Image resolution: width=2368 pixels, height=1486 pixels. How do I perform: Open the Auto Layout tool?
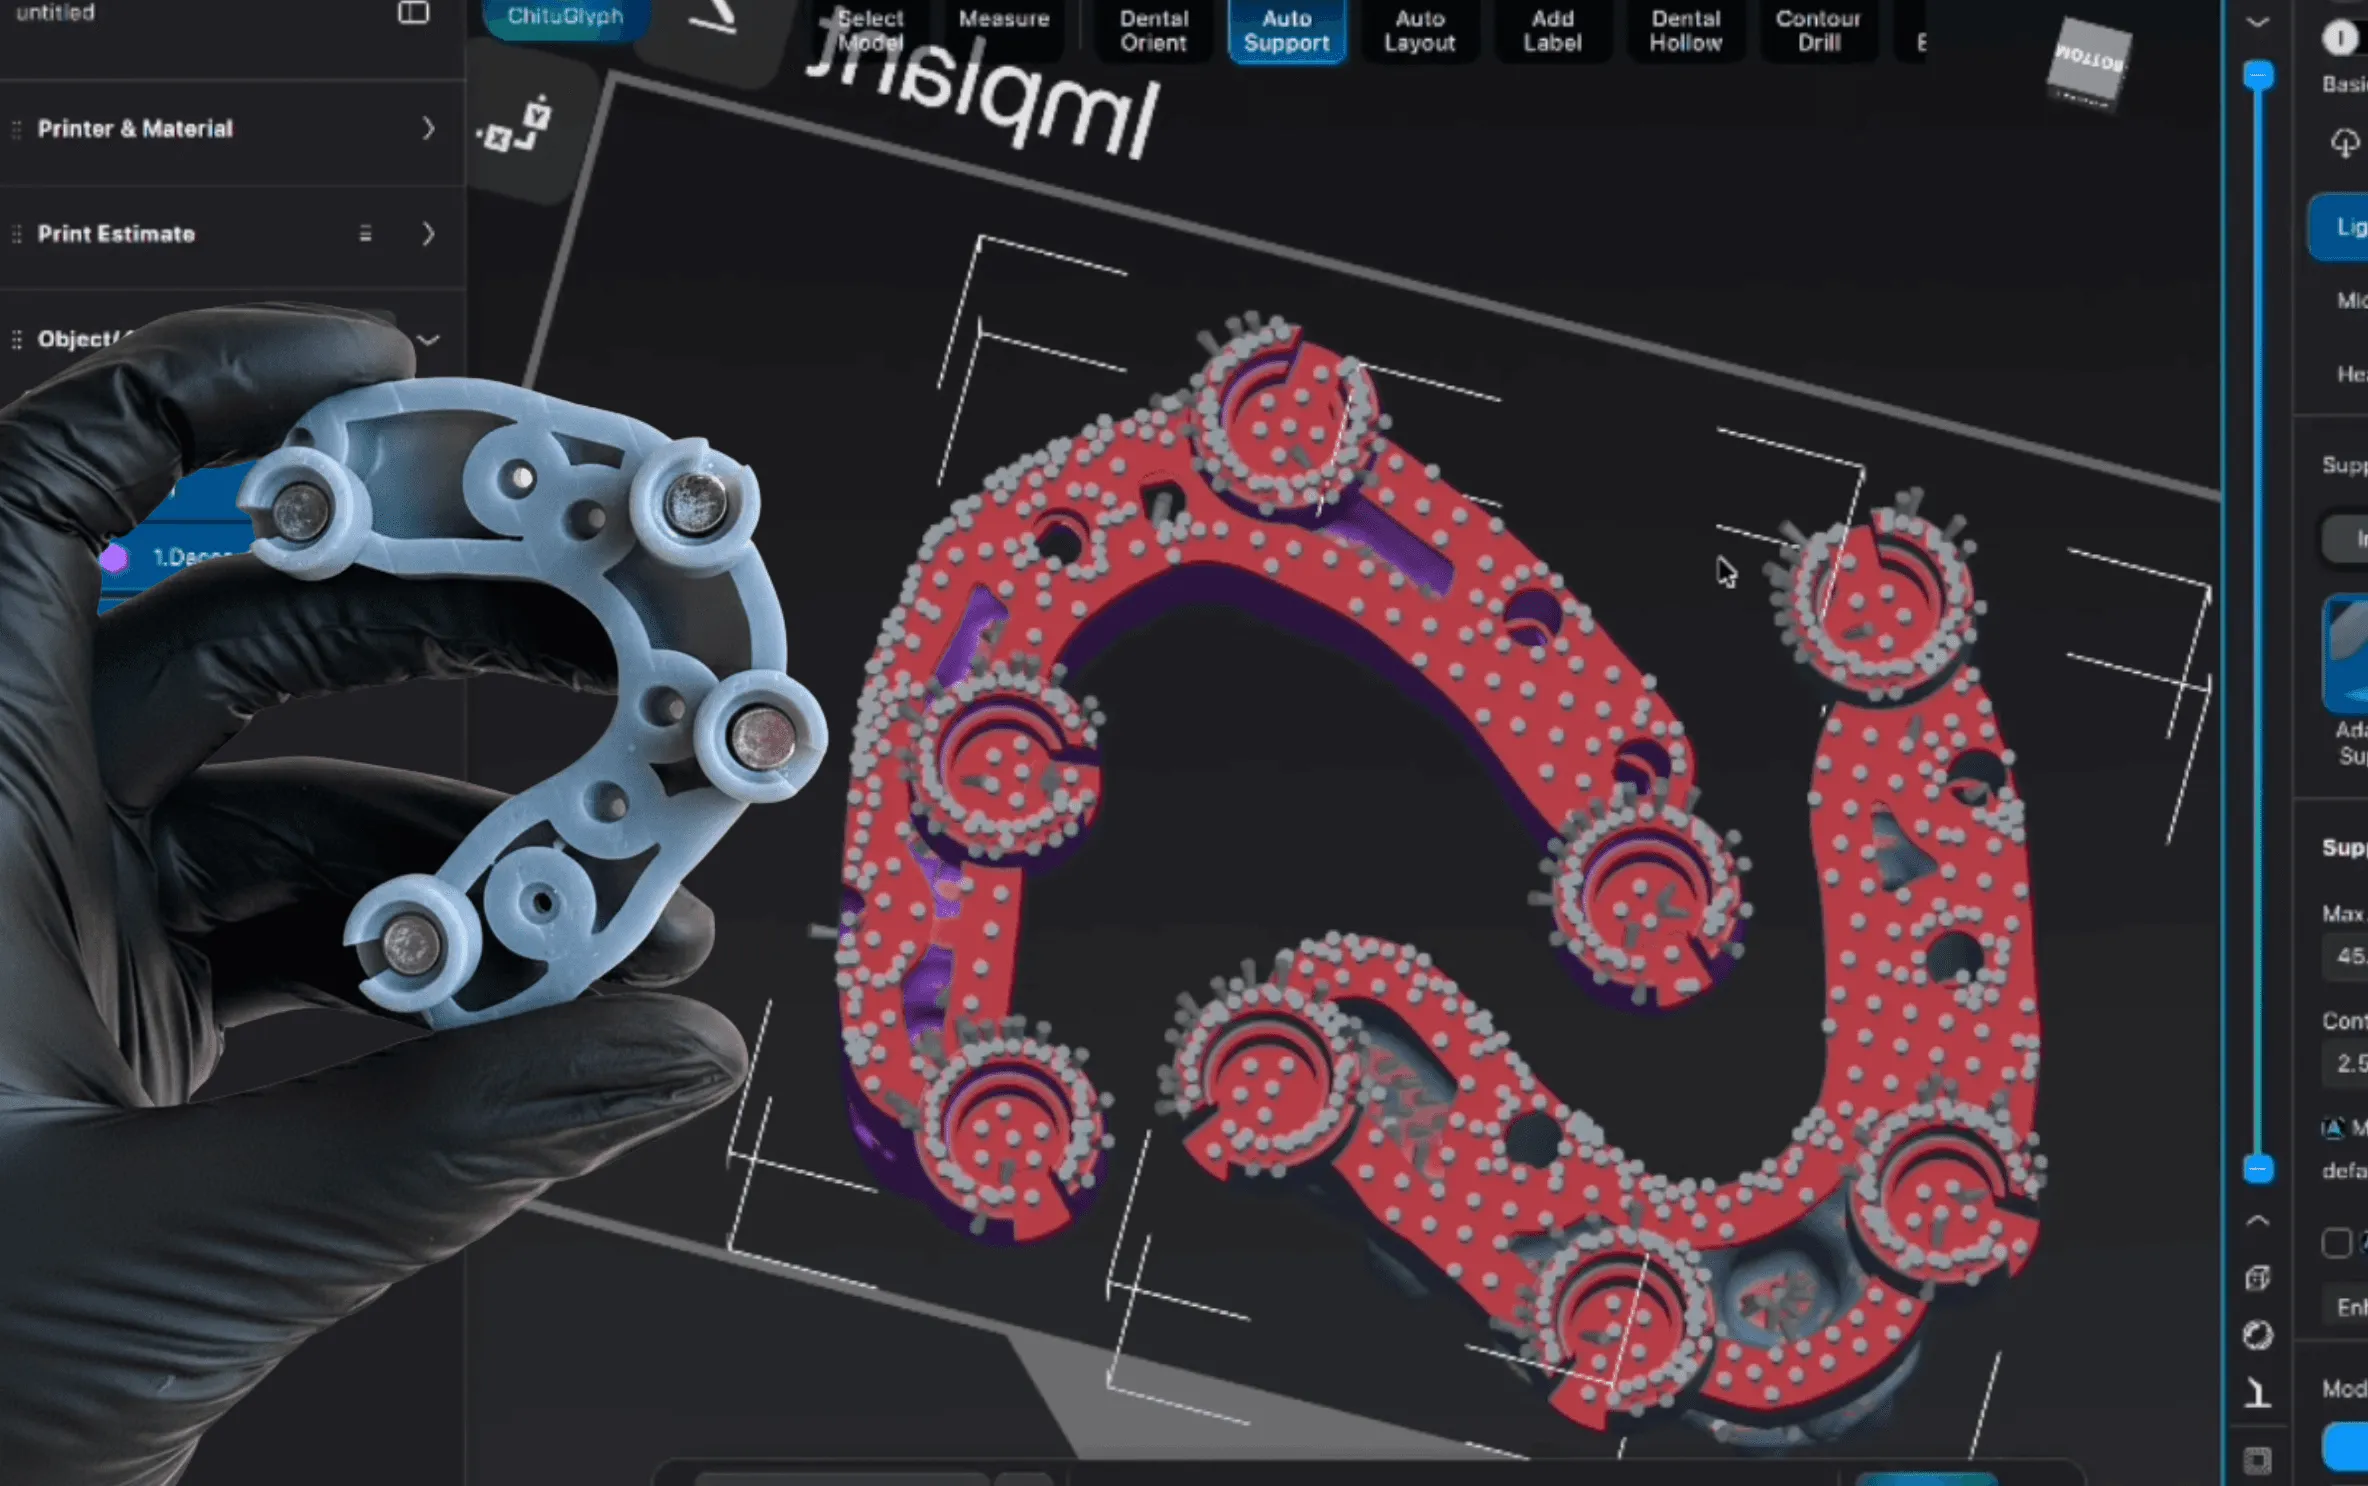[1419, 31]
